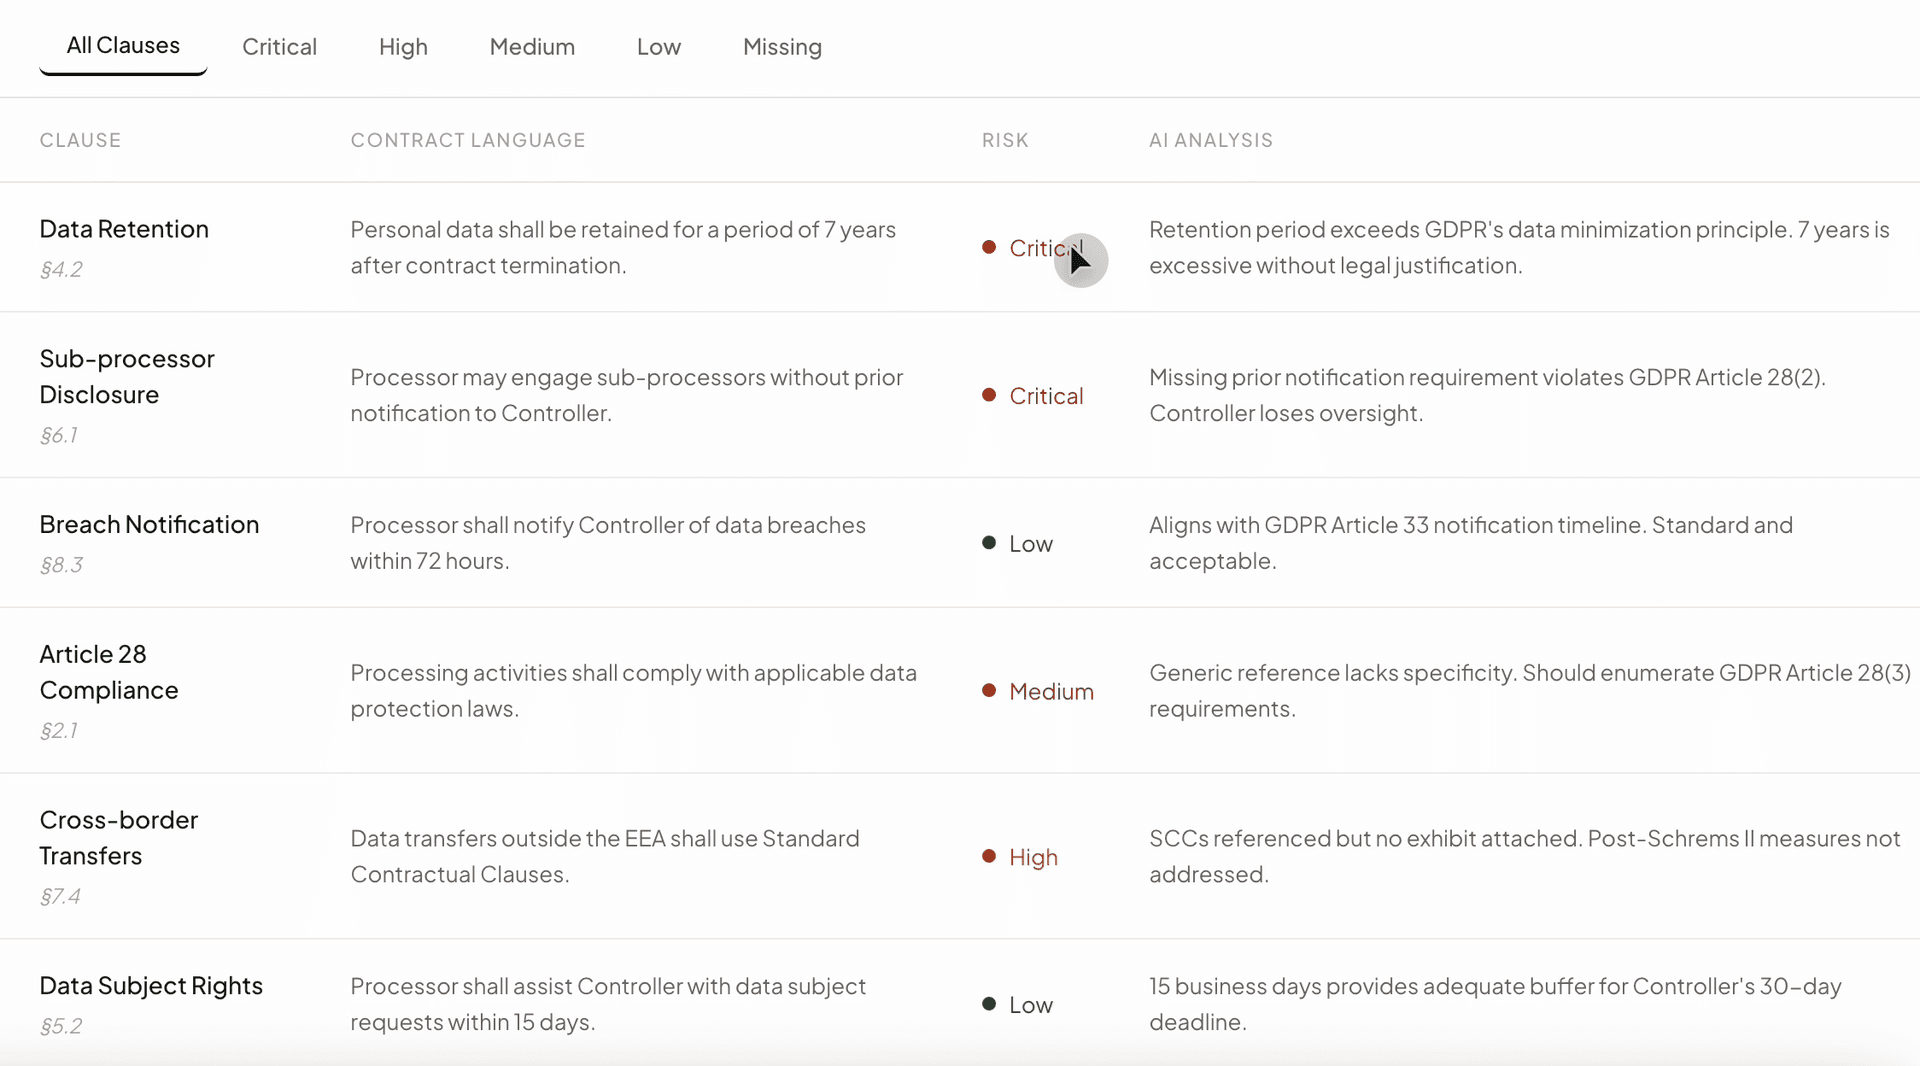
Task: Select the Medium severity tab
Action: coord(531,46)
